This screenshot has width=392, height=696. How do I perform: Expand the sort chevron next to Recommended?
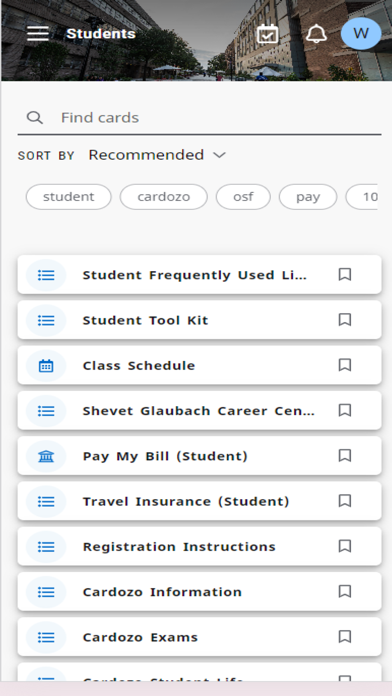pyautogui.click(x=219, y=155)
